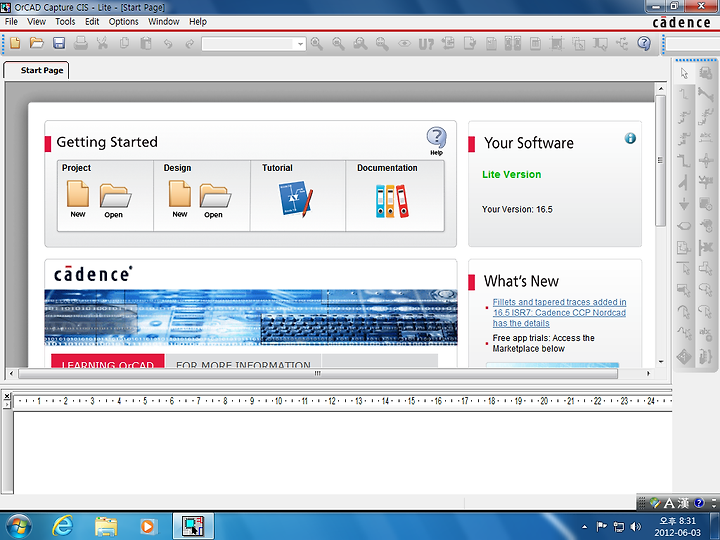Open Windows Explorer from taskbar
The height and width of the screenshot is (540, 720).
106,526
